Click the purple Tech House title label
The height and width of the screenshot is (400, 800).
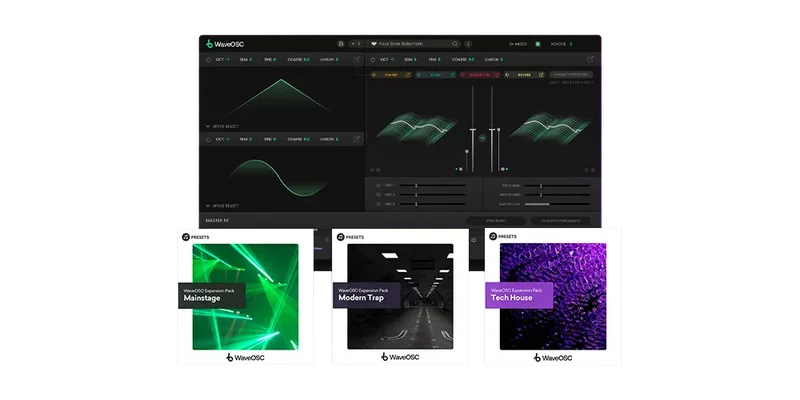pos(519,295)
